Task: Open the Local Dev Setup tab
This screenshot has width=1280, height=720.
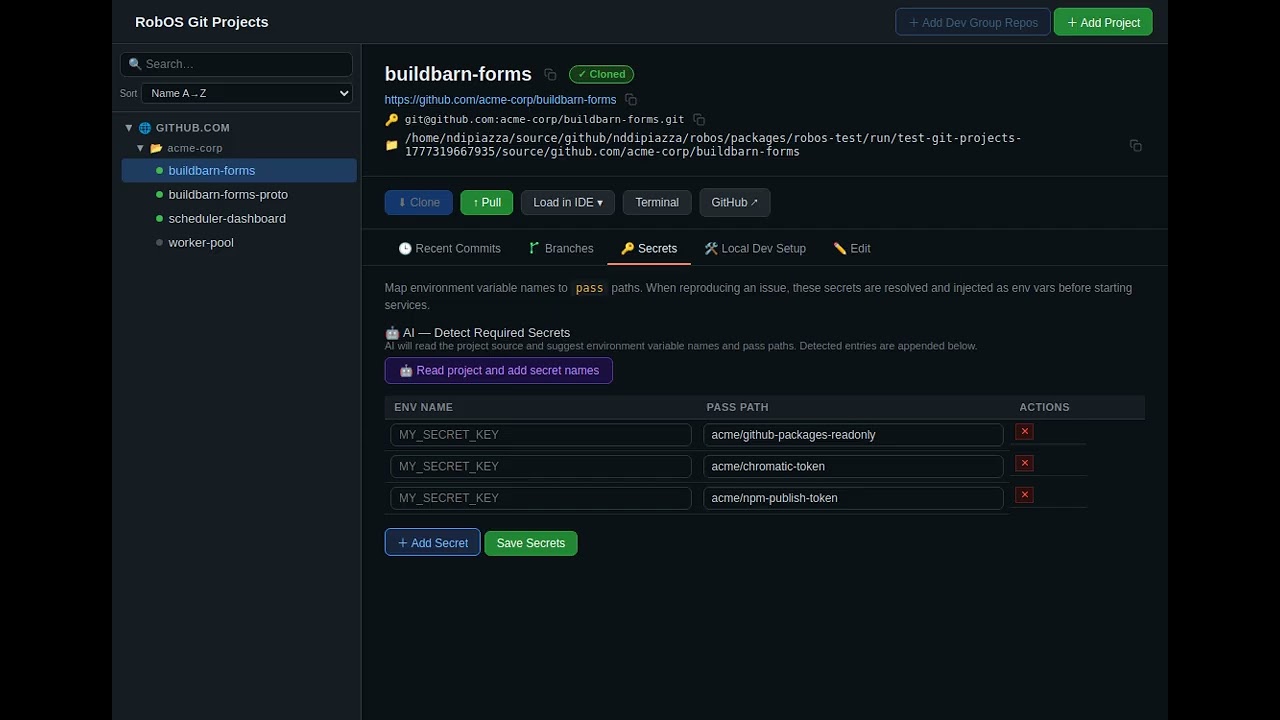Action: pos(755,249)
